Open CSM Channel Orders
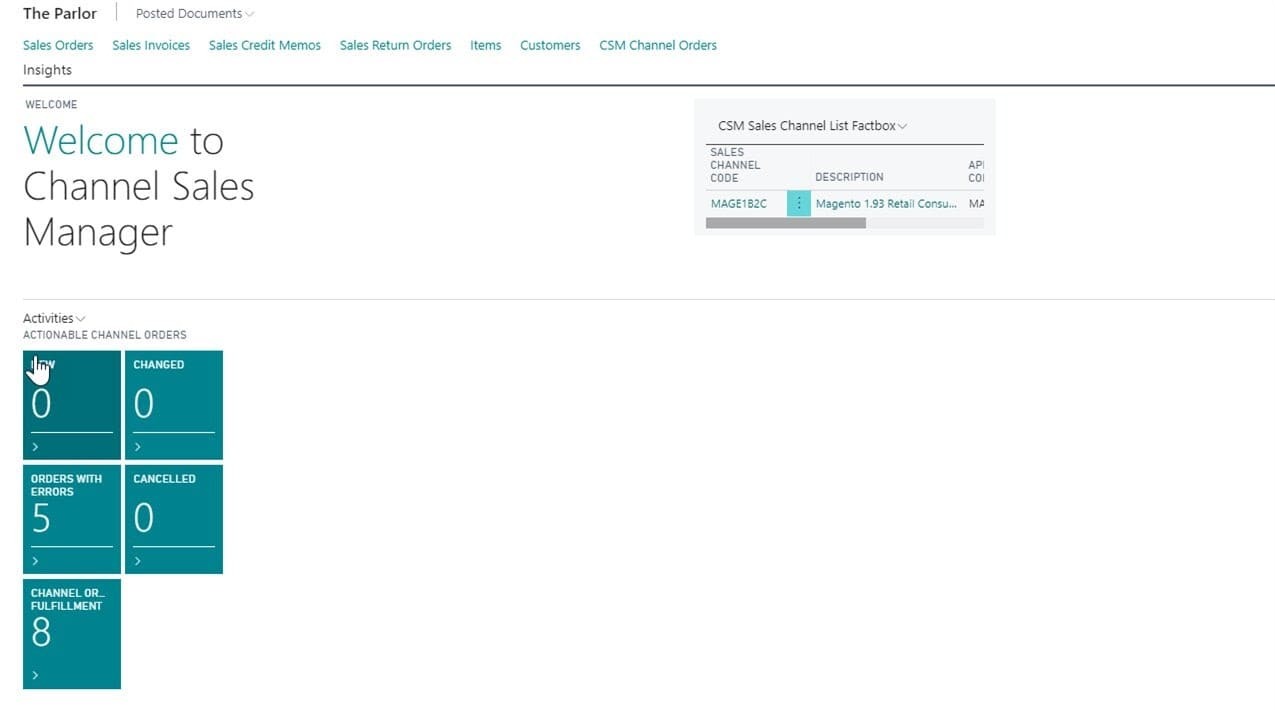 (x=658, y=45)
